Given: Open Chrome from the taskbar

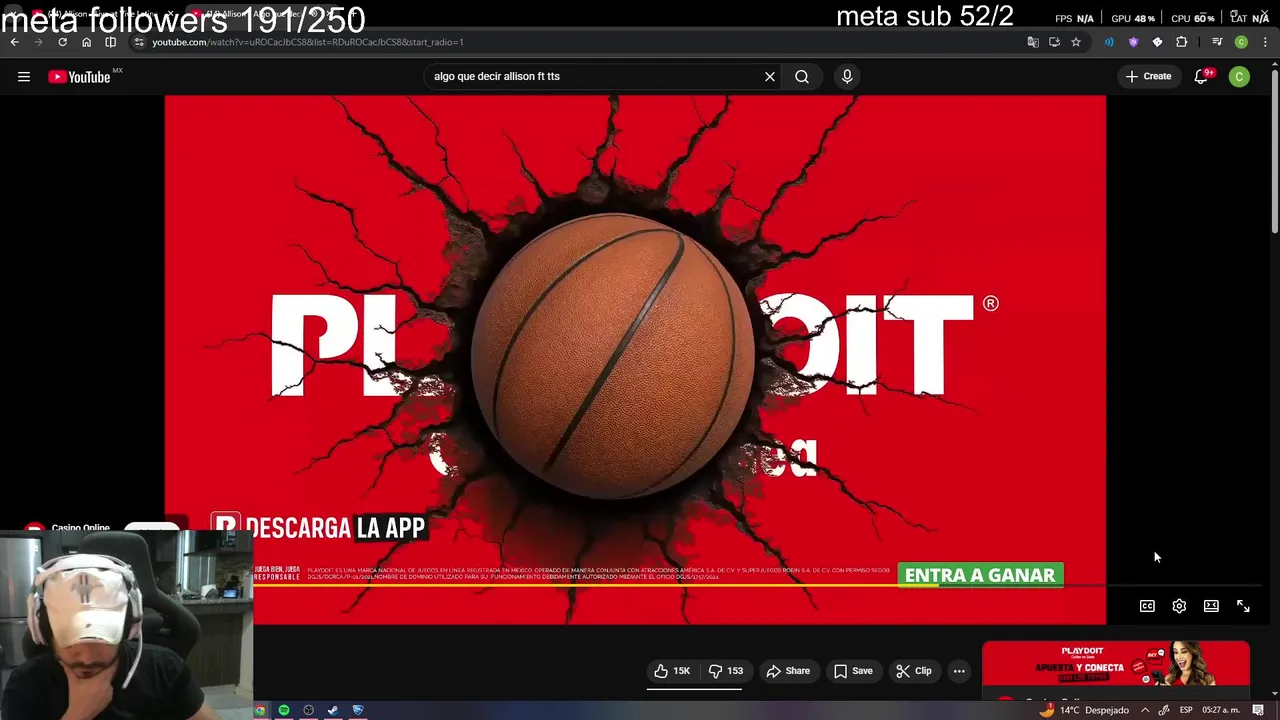Looking at the screenshot, I should point(260,711).
